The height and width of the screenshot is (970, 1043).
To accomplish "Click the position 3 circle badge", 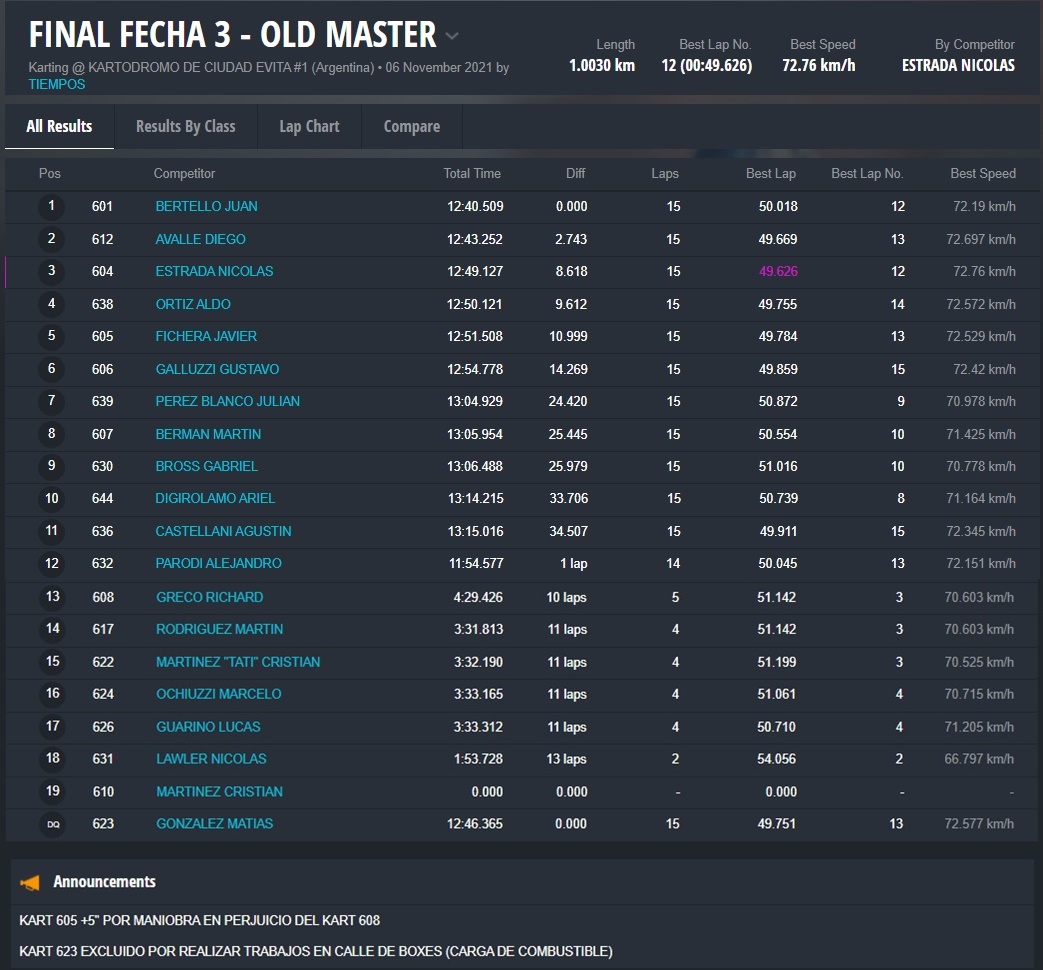I will [x=51, y=272].
